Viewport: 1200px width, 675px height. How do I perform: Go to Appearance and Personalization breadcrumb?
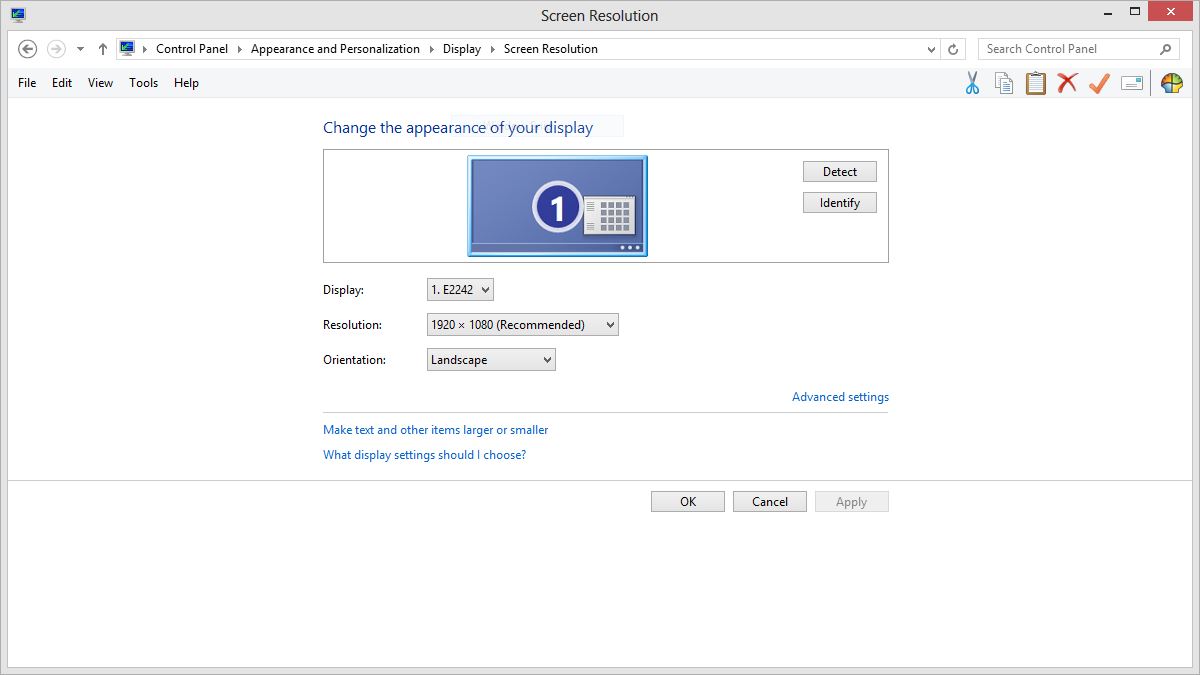(335, 49)
